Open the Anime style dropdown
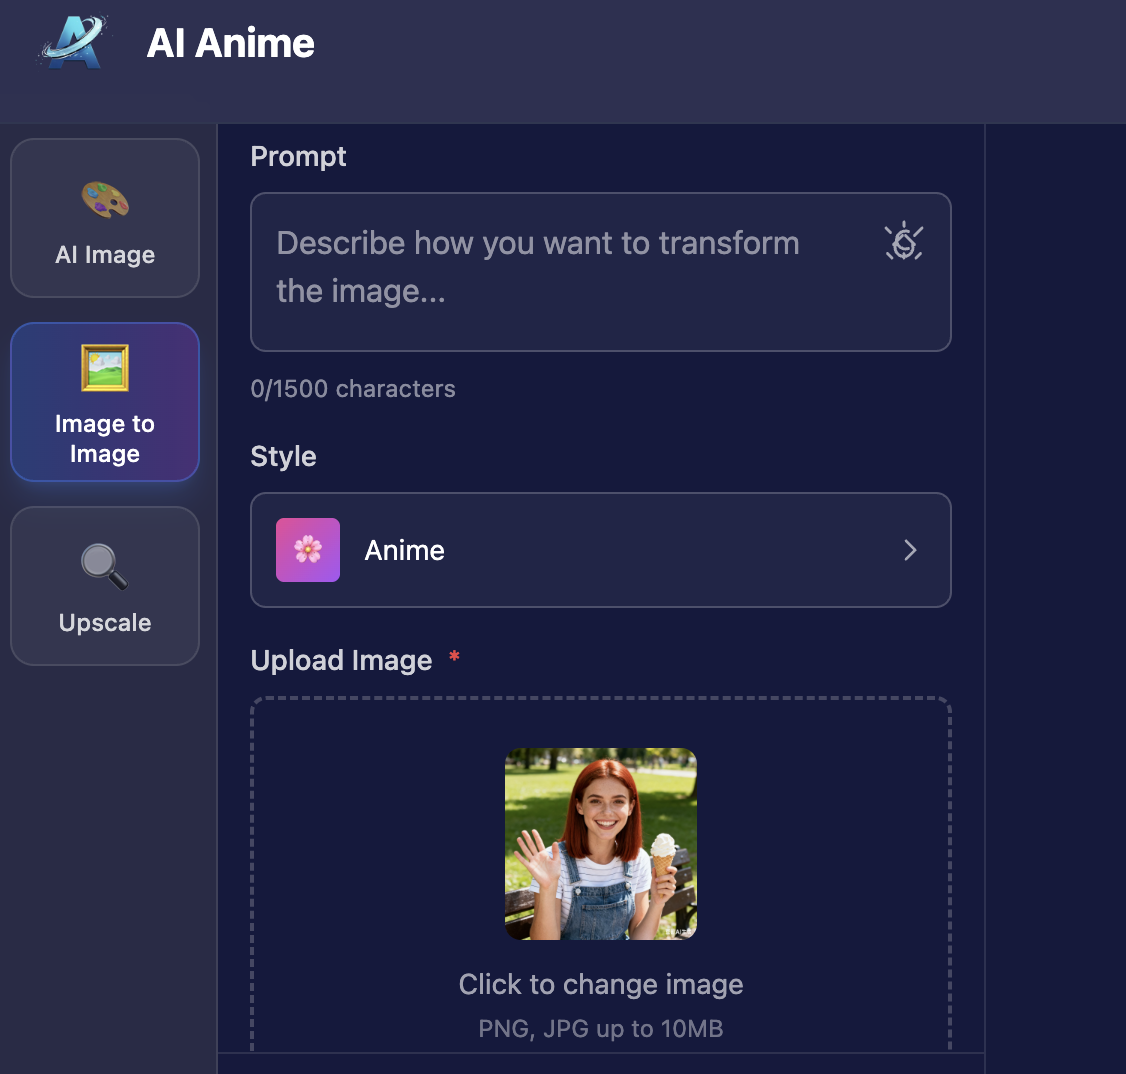This screenshot has height=1074, width=1126. tap(600, 550)
